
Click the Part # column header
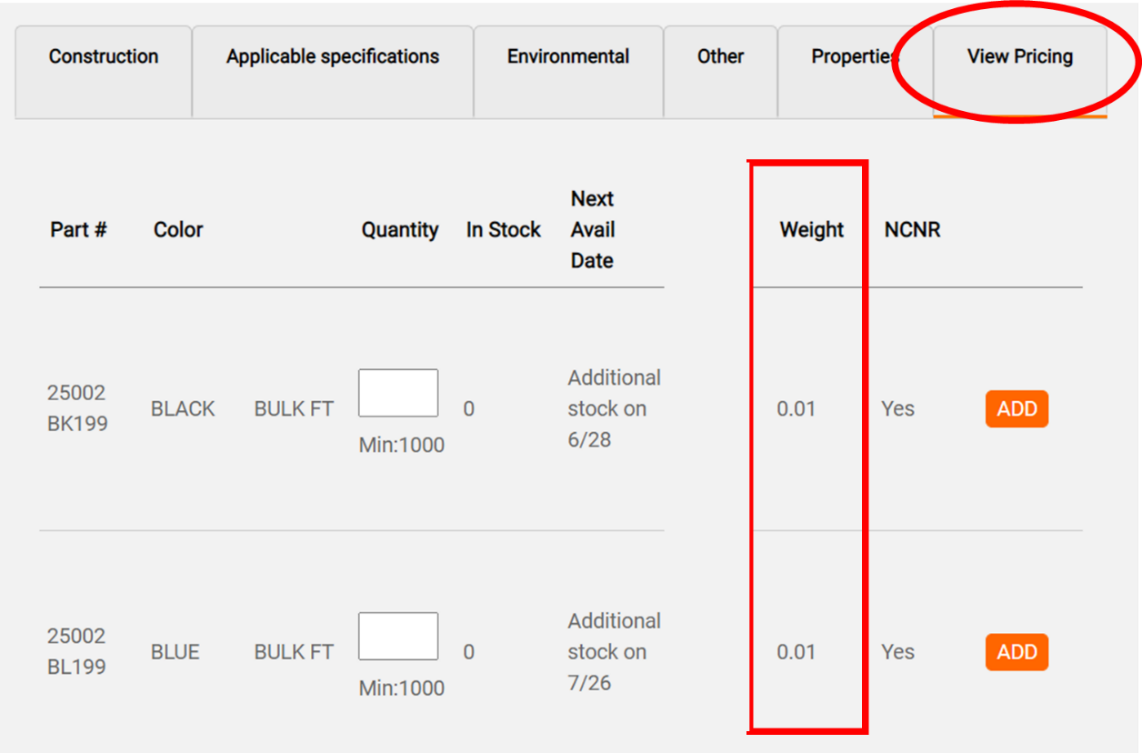tap(78, 230)
